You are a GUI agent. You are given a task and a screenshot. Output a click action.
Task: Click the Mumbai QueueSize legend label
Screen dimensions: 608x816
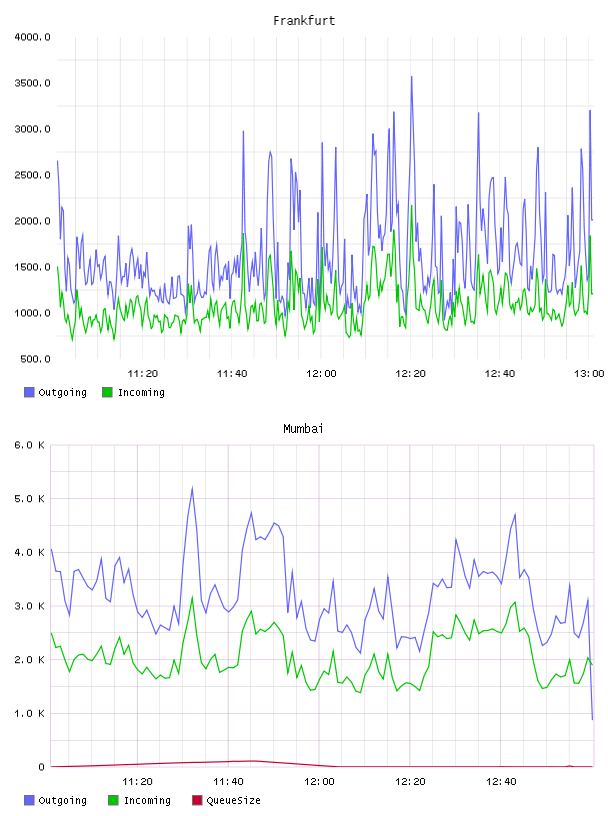(233, 800)
